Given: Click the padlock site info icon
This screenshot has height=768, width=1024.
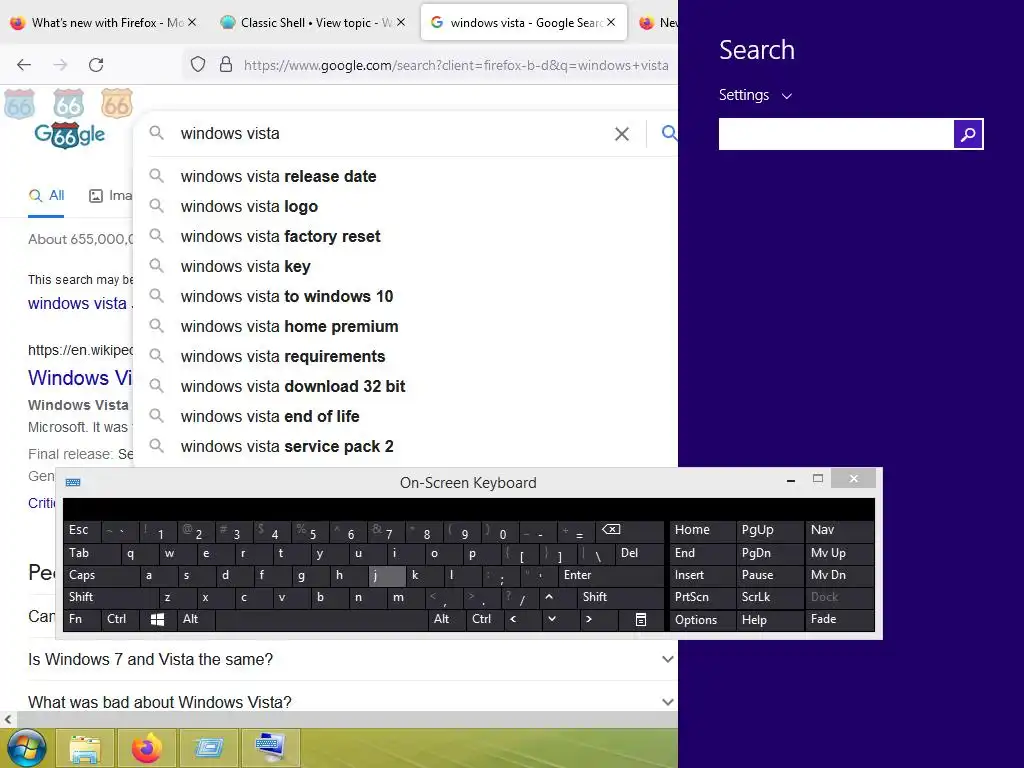Looking at the screenshot, I should click(x=226, y=65).
